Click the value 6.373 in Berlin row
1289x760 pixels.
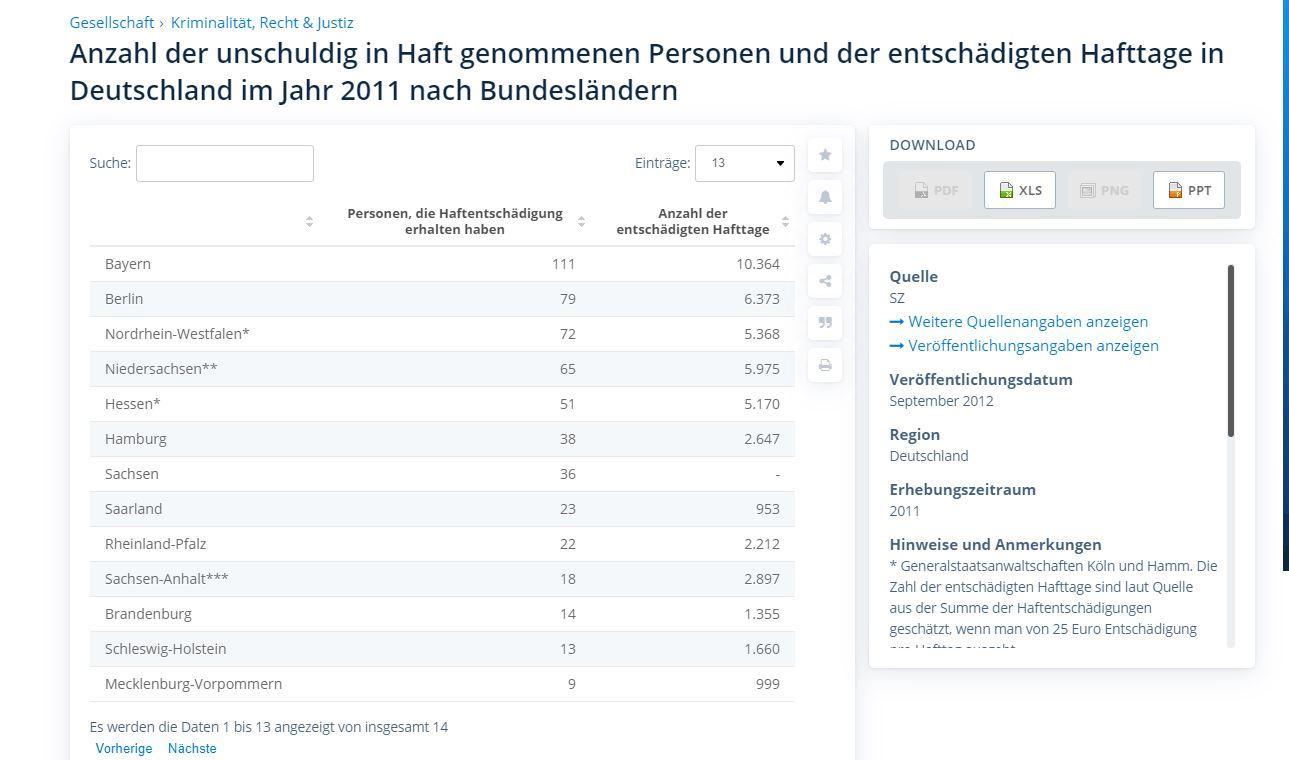762,299
